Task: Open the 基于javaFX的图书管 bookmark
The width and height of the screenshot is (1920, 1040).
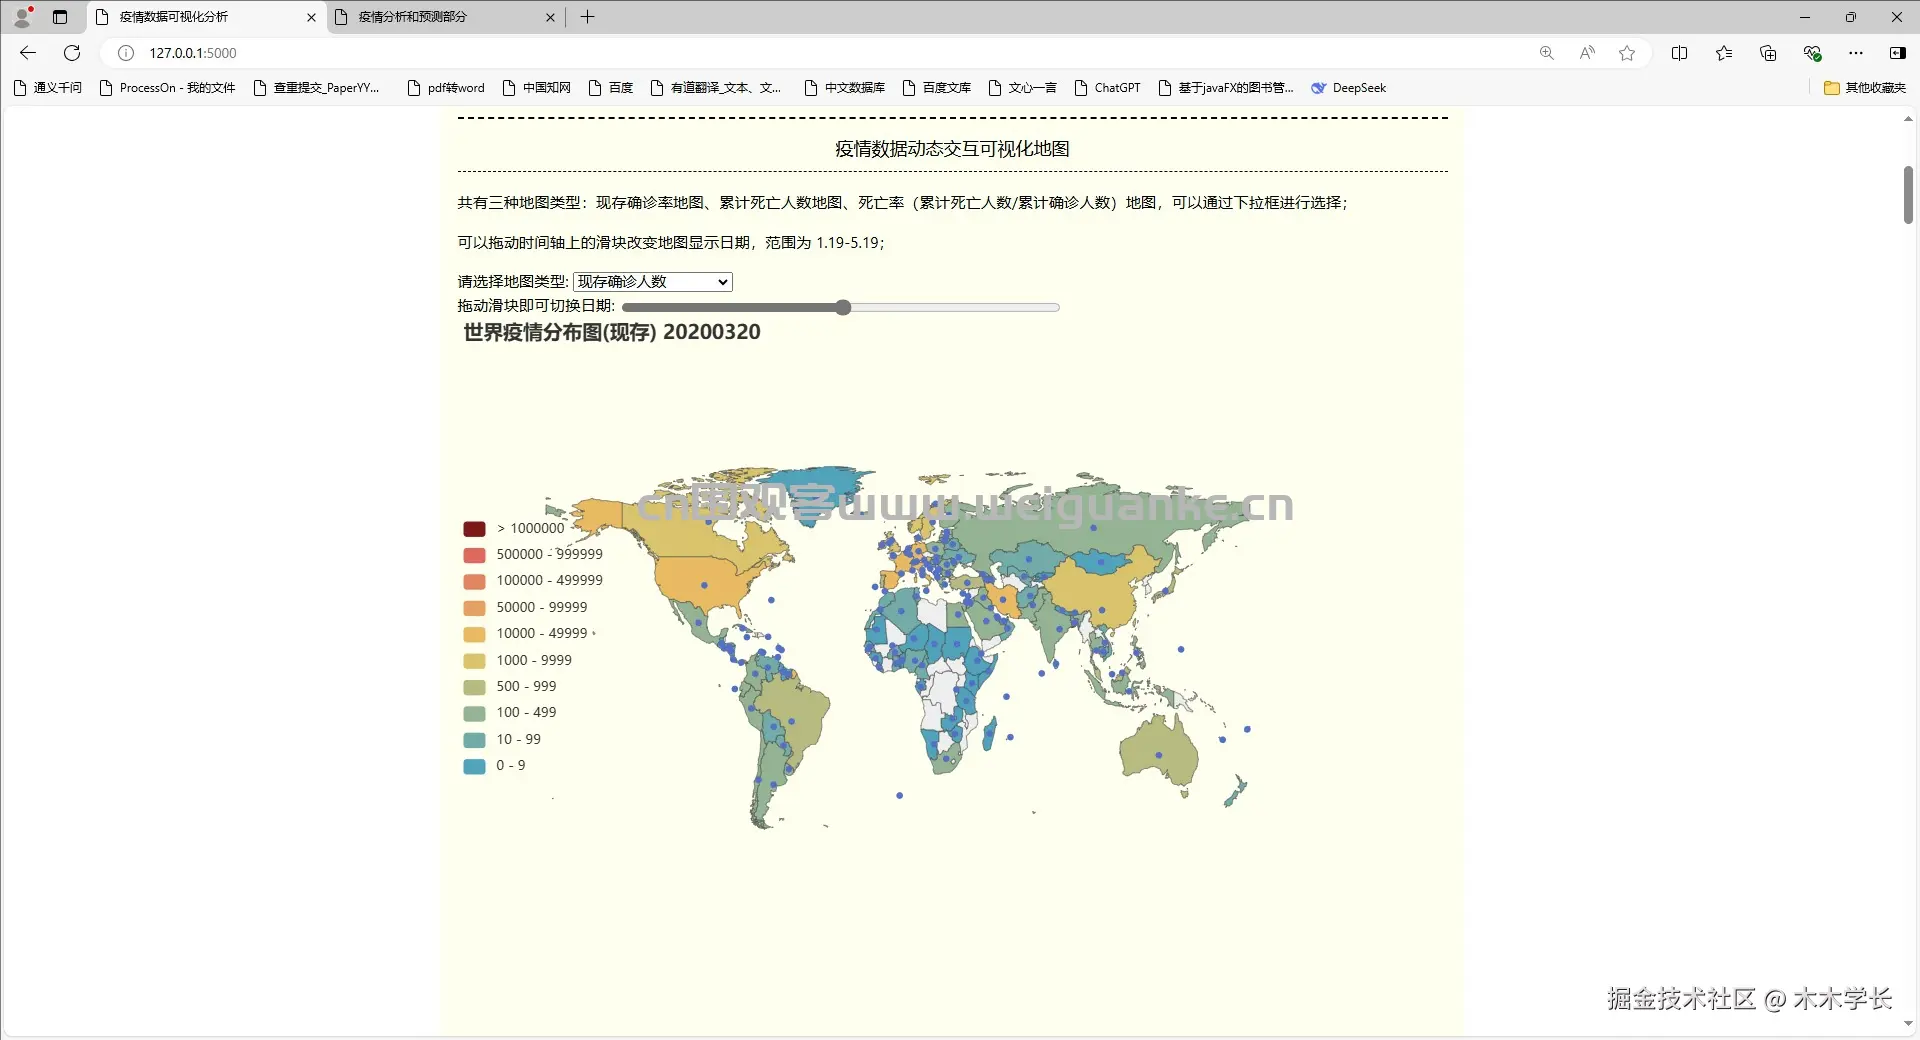Action: pyautogui.click(x=1226, y=88)
